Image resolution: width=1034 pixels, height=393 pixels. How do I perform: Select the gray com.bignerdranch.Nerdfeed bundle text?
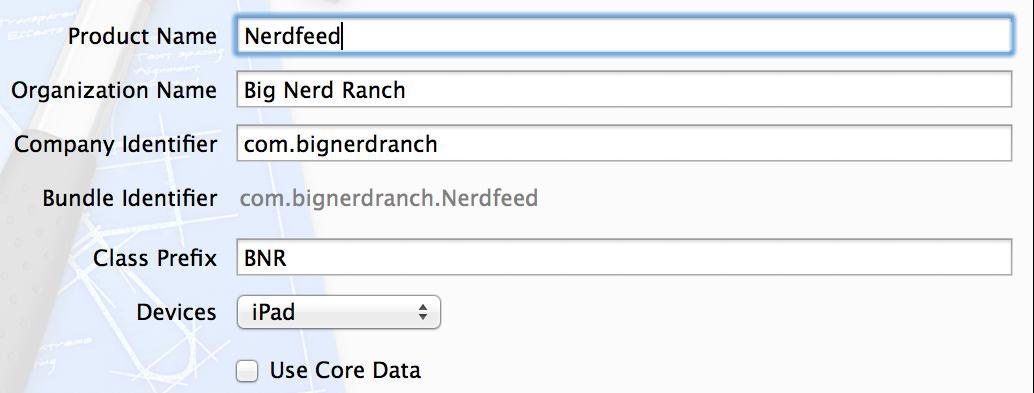click(389, 198)
